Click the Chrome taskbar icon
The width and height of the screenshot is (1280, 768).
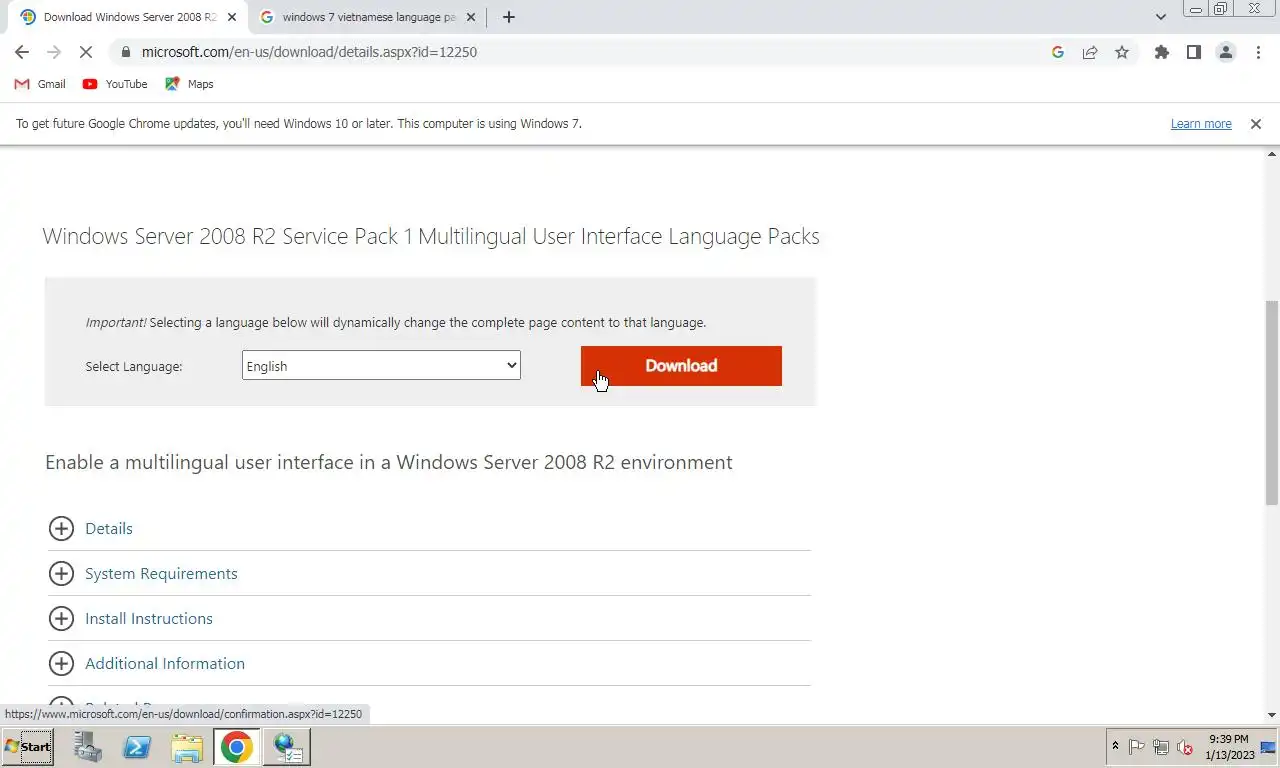click(x=237, y=747)
